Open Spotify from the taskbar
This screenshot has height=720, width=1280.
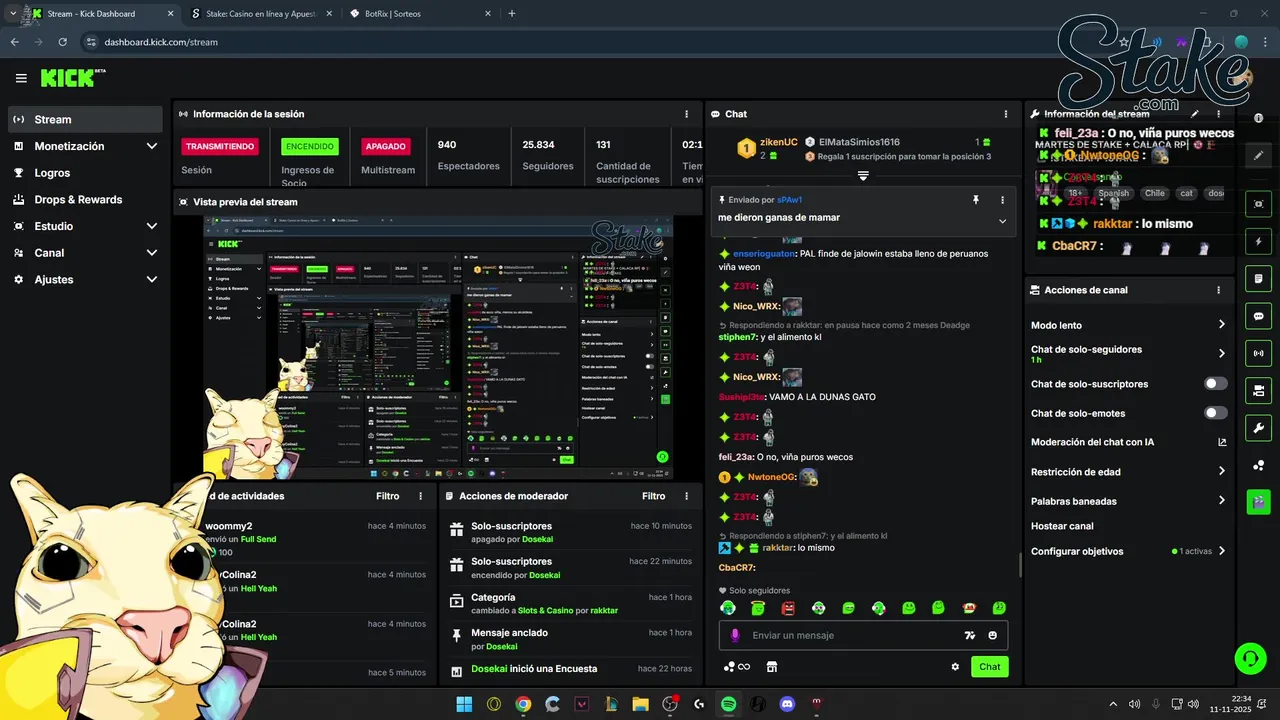click(x=729, y=704)
